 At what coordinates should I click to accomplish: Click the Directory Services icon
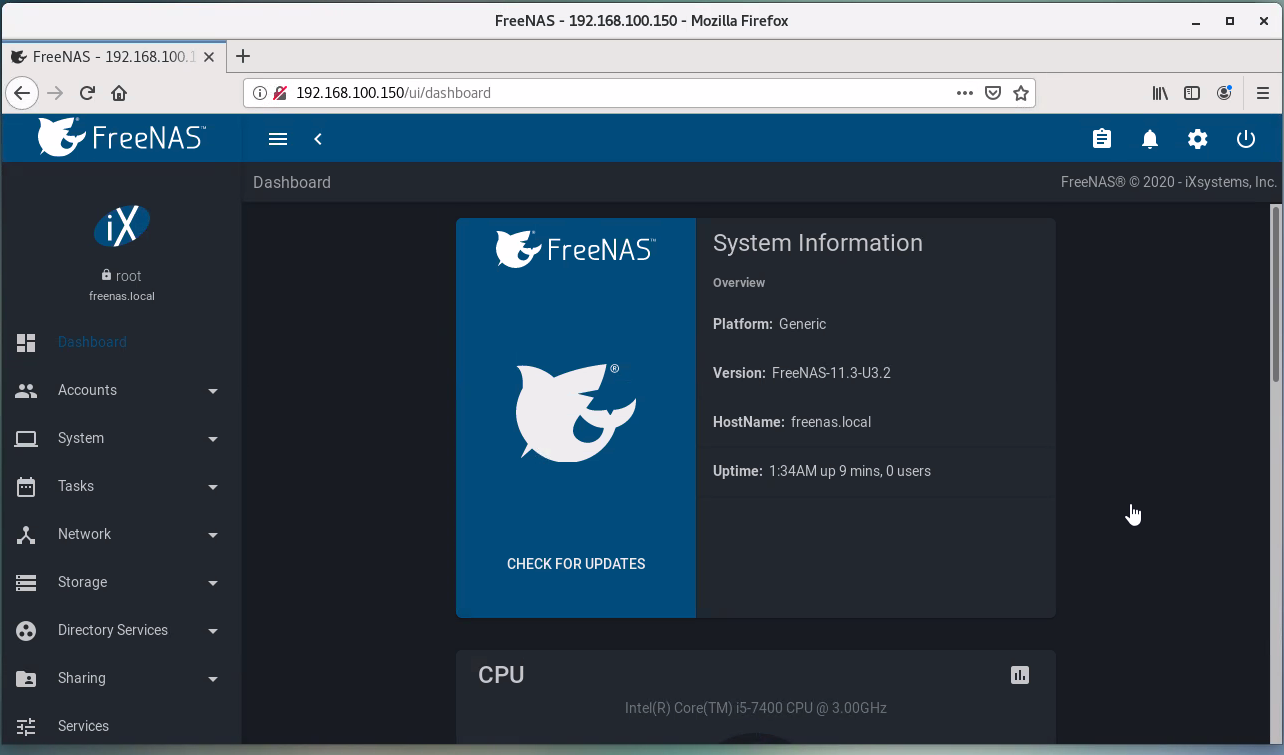(x=26, y=630)
